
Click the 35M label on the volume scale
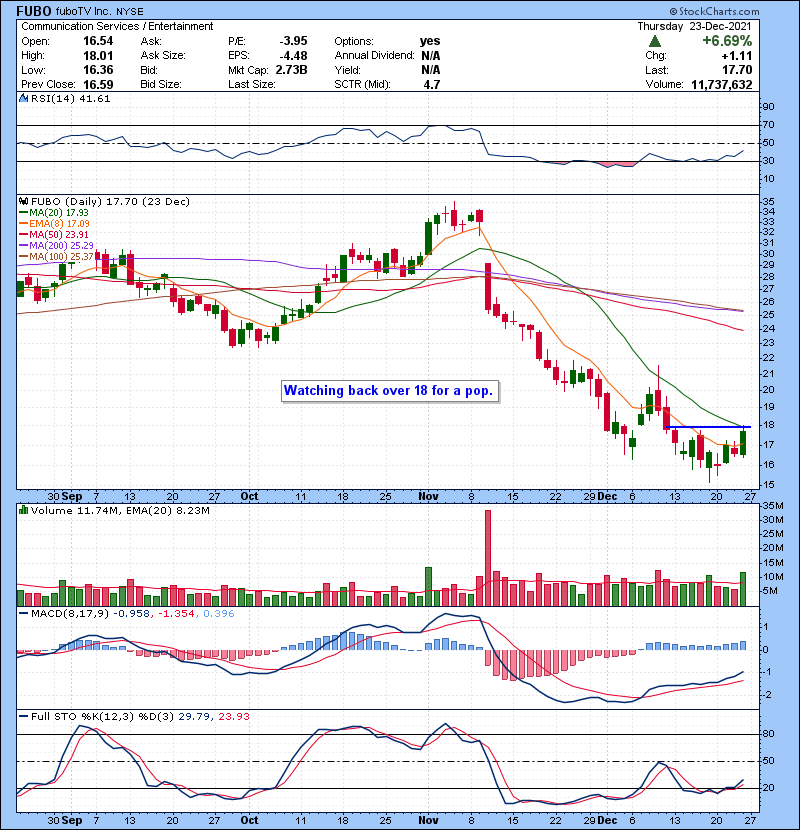pyautogui.click(x=772, y=505)
